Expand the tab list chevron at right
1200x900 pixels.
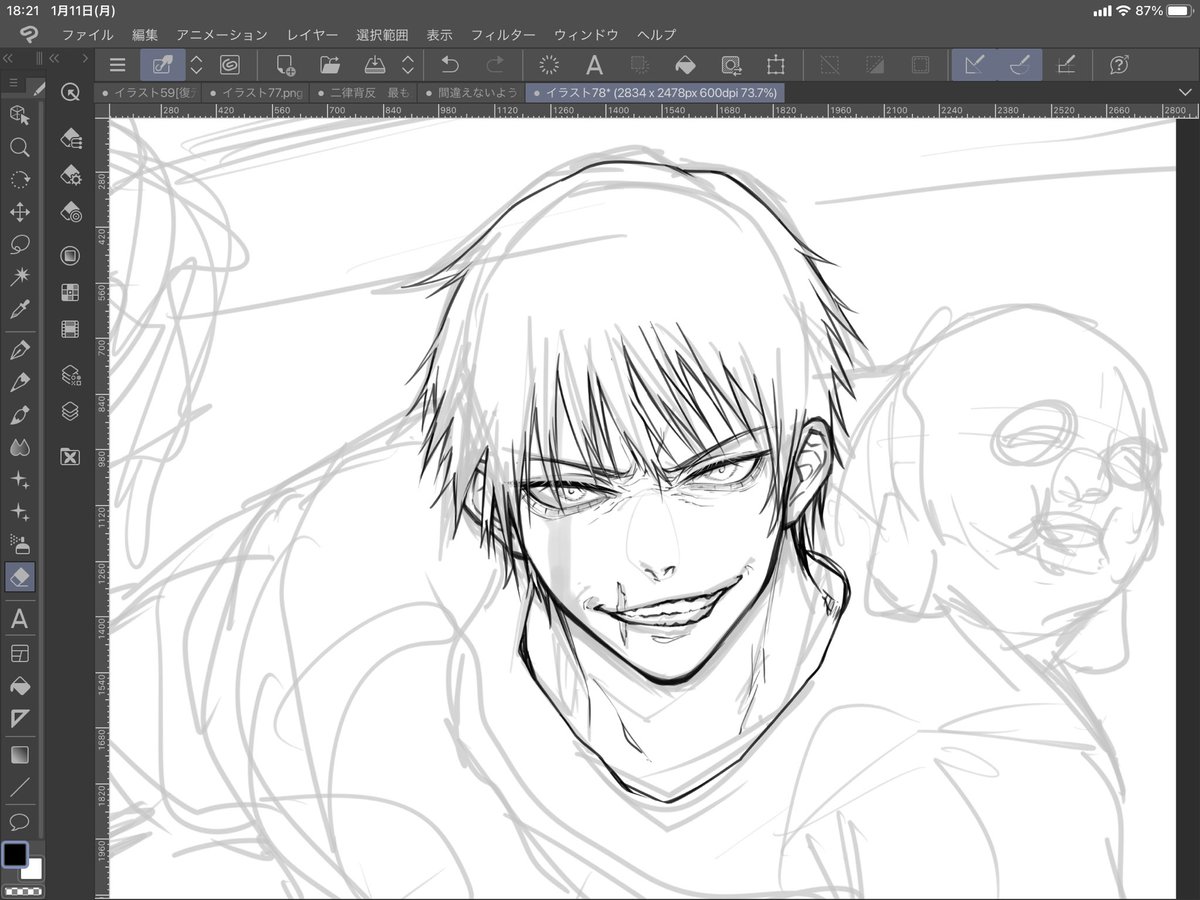point(1185,92)
